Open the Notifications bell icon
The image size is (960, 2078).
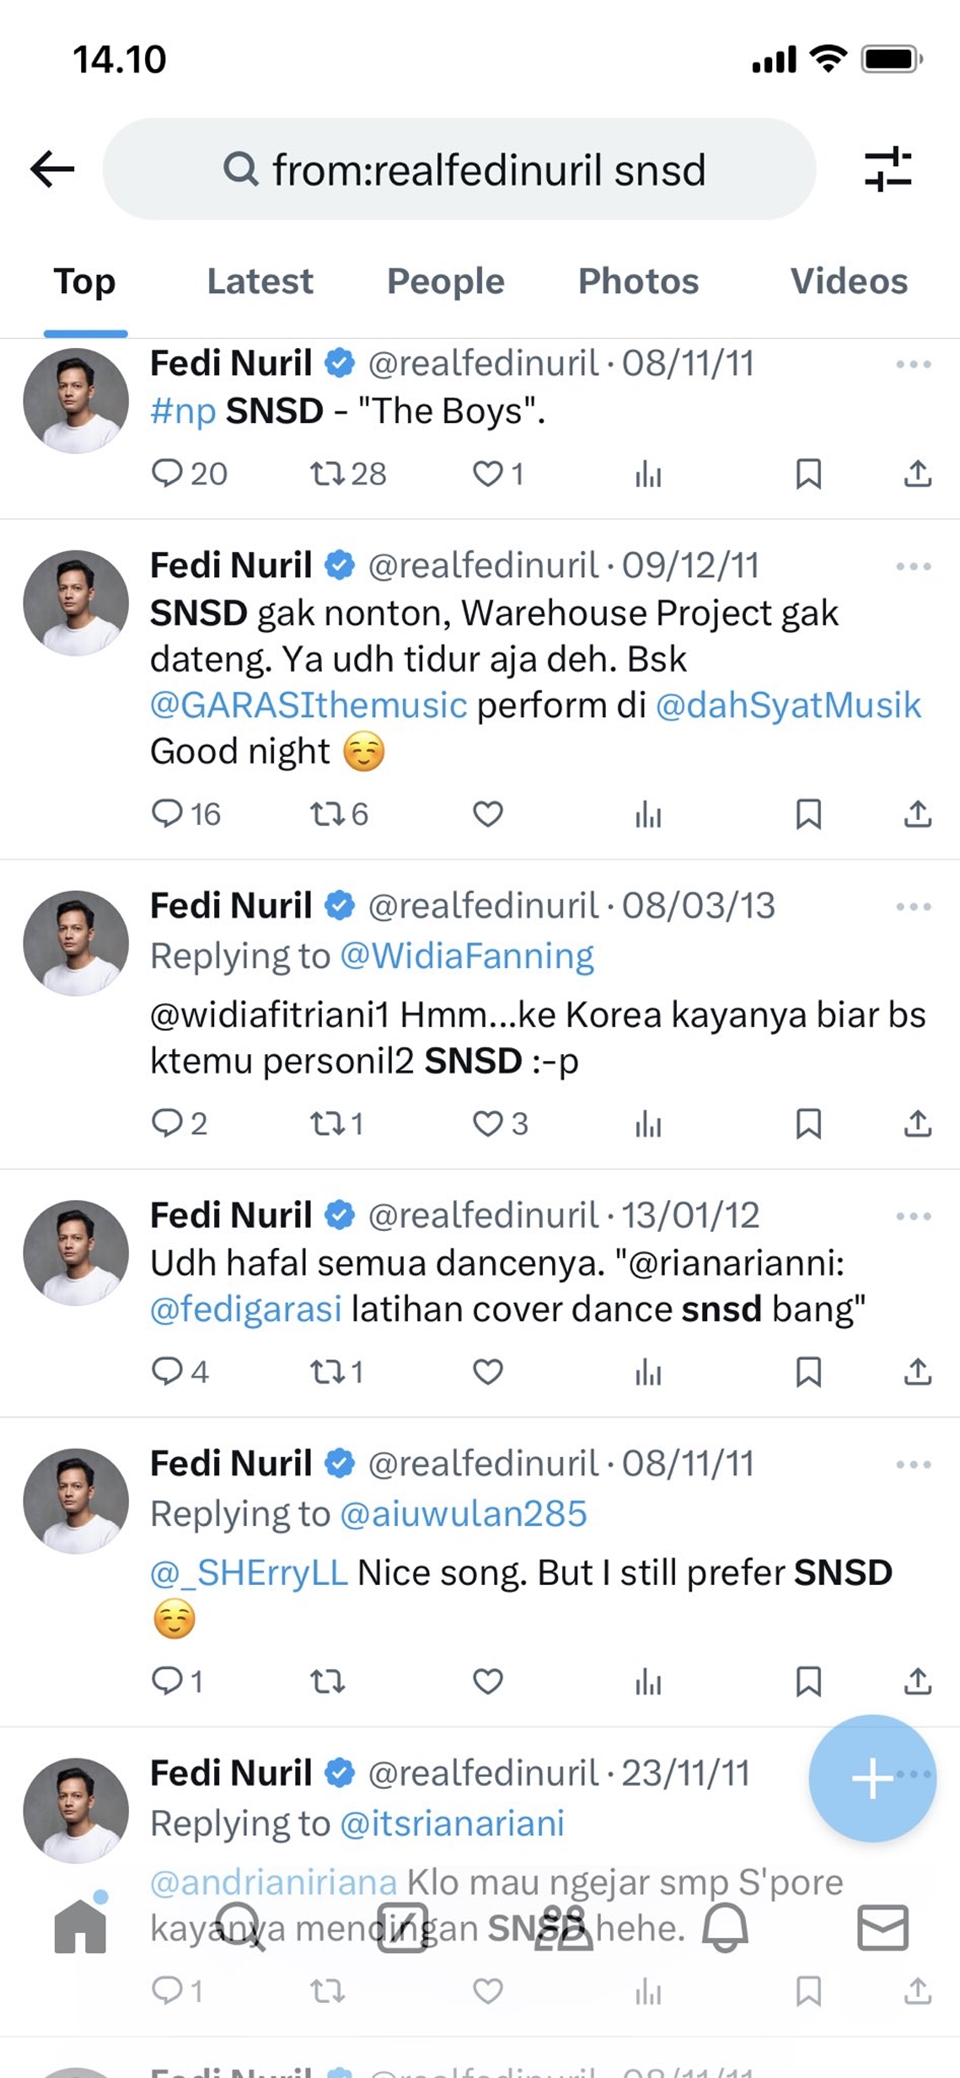pos(726,1927)
